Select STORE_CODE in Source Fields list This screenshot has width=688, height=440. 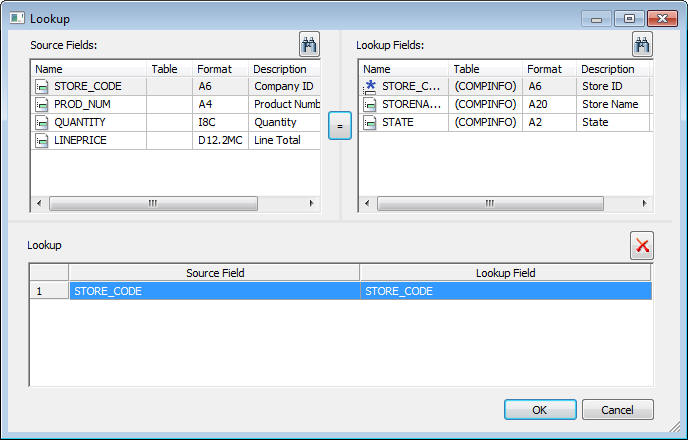point(88,86)
